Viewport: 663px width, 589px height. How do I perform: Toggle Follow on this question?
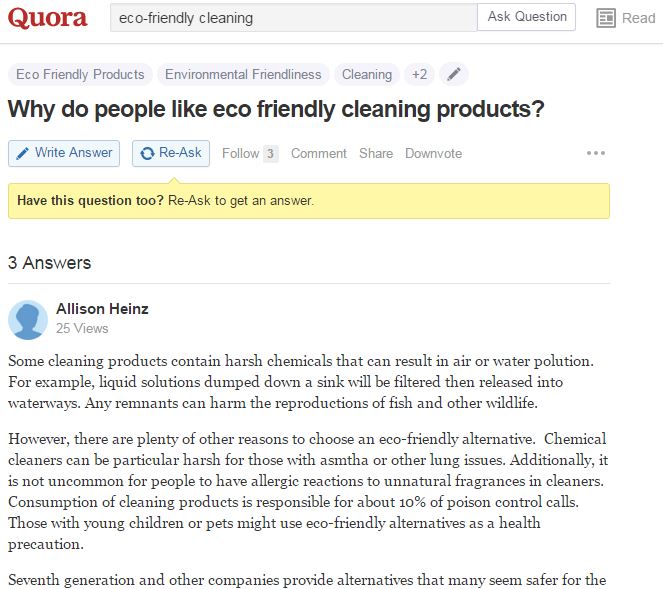tap(241, 153)
